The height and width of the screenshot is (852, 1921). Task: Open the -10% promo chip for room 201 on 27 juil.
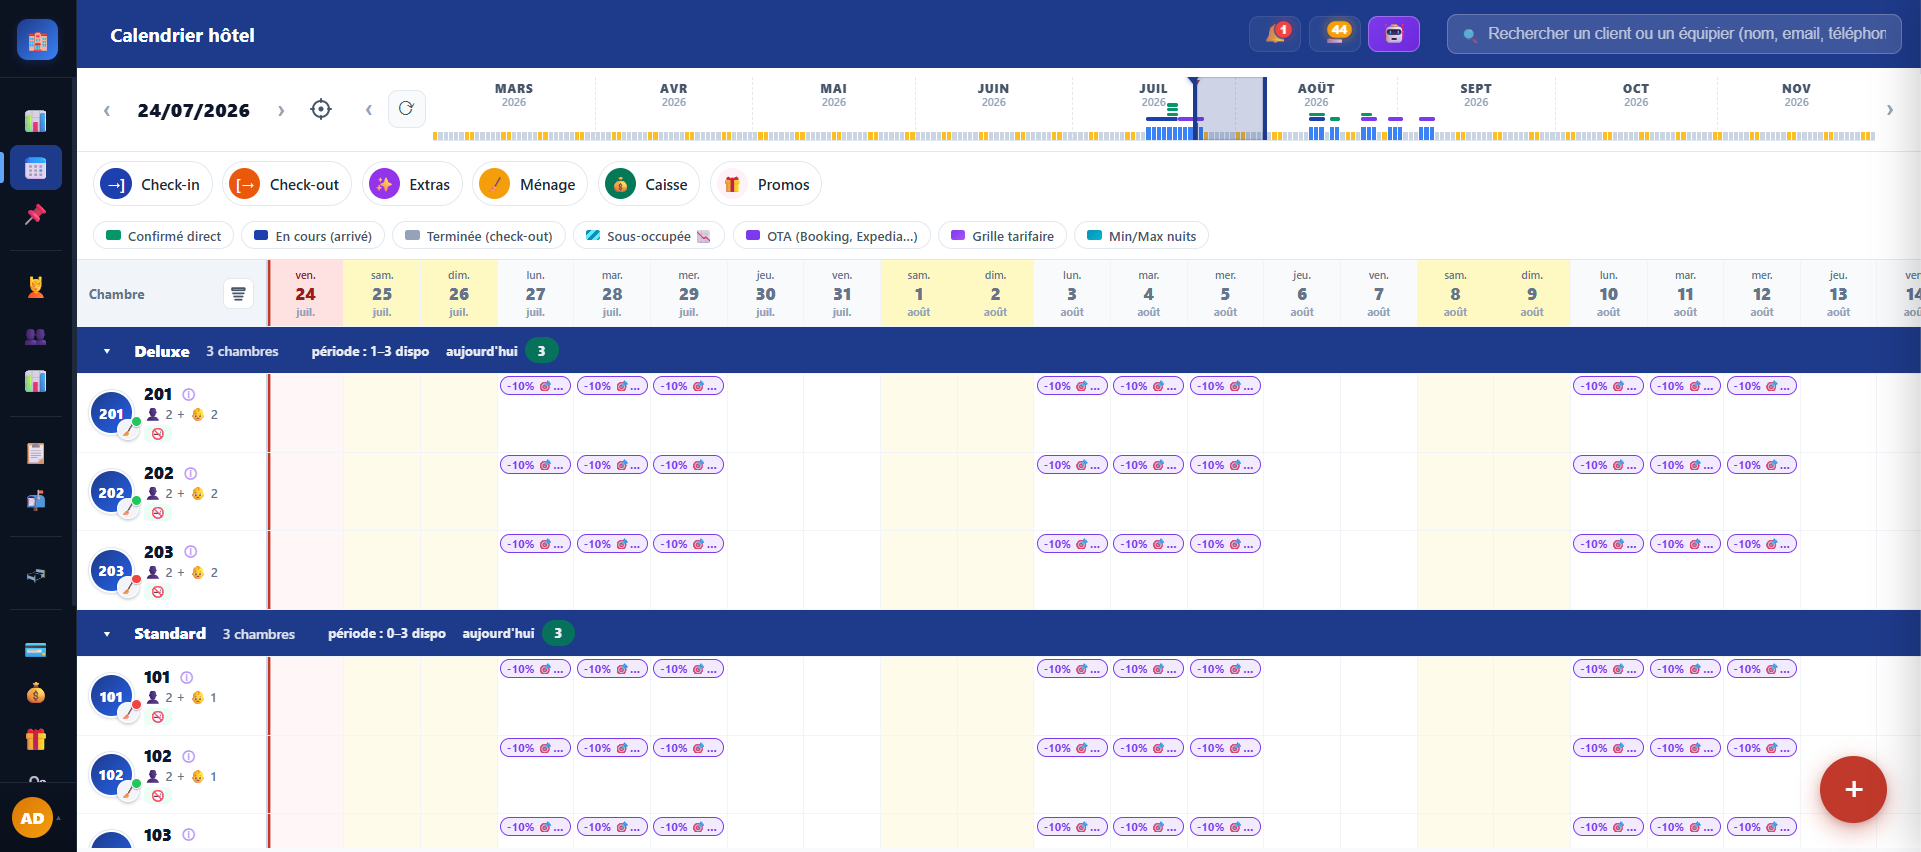coord(535,386)
